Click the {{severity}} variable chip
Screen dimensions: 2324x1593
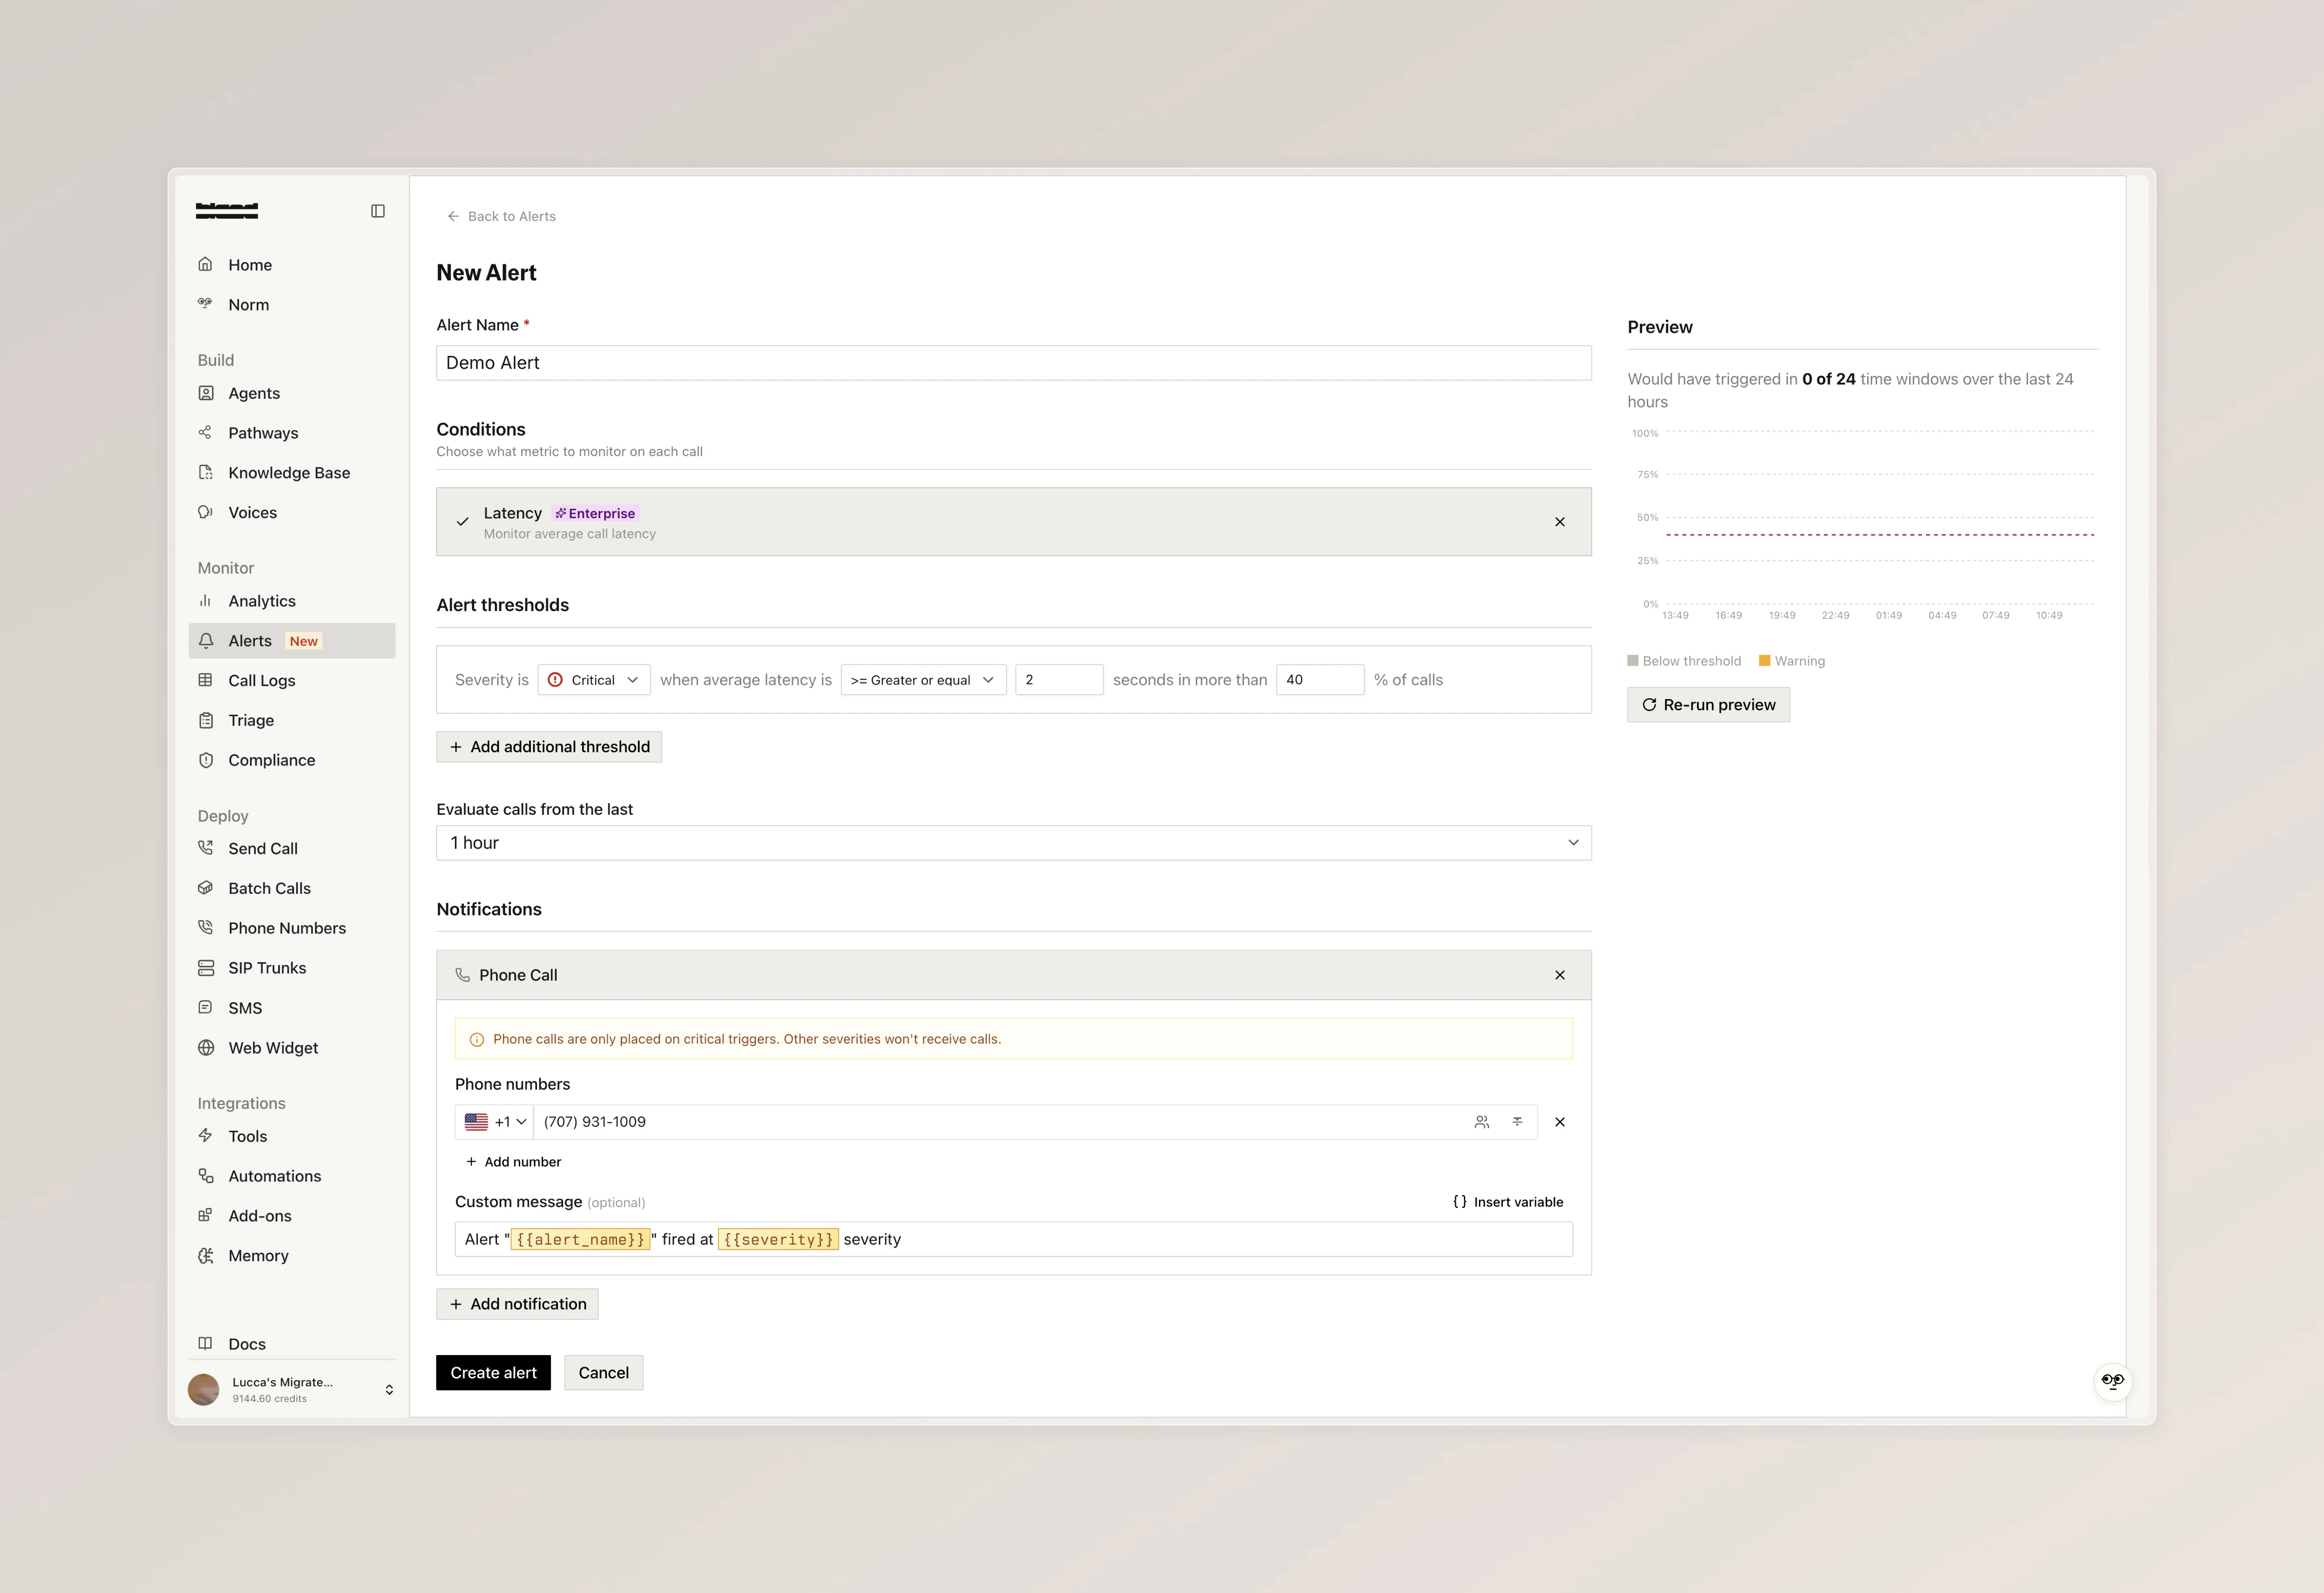[778, 1240]
